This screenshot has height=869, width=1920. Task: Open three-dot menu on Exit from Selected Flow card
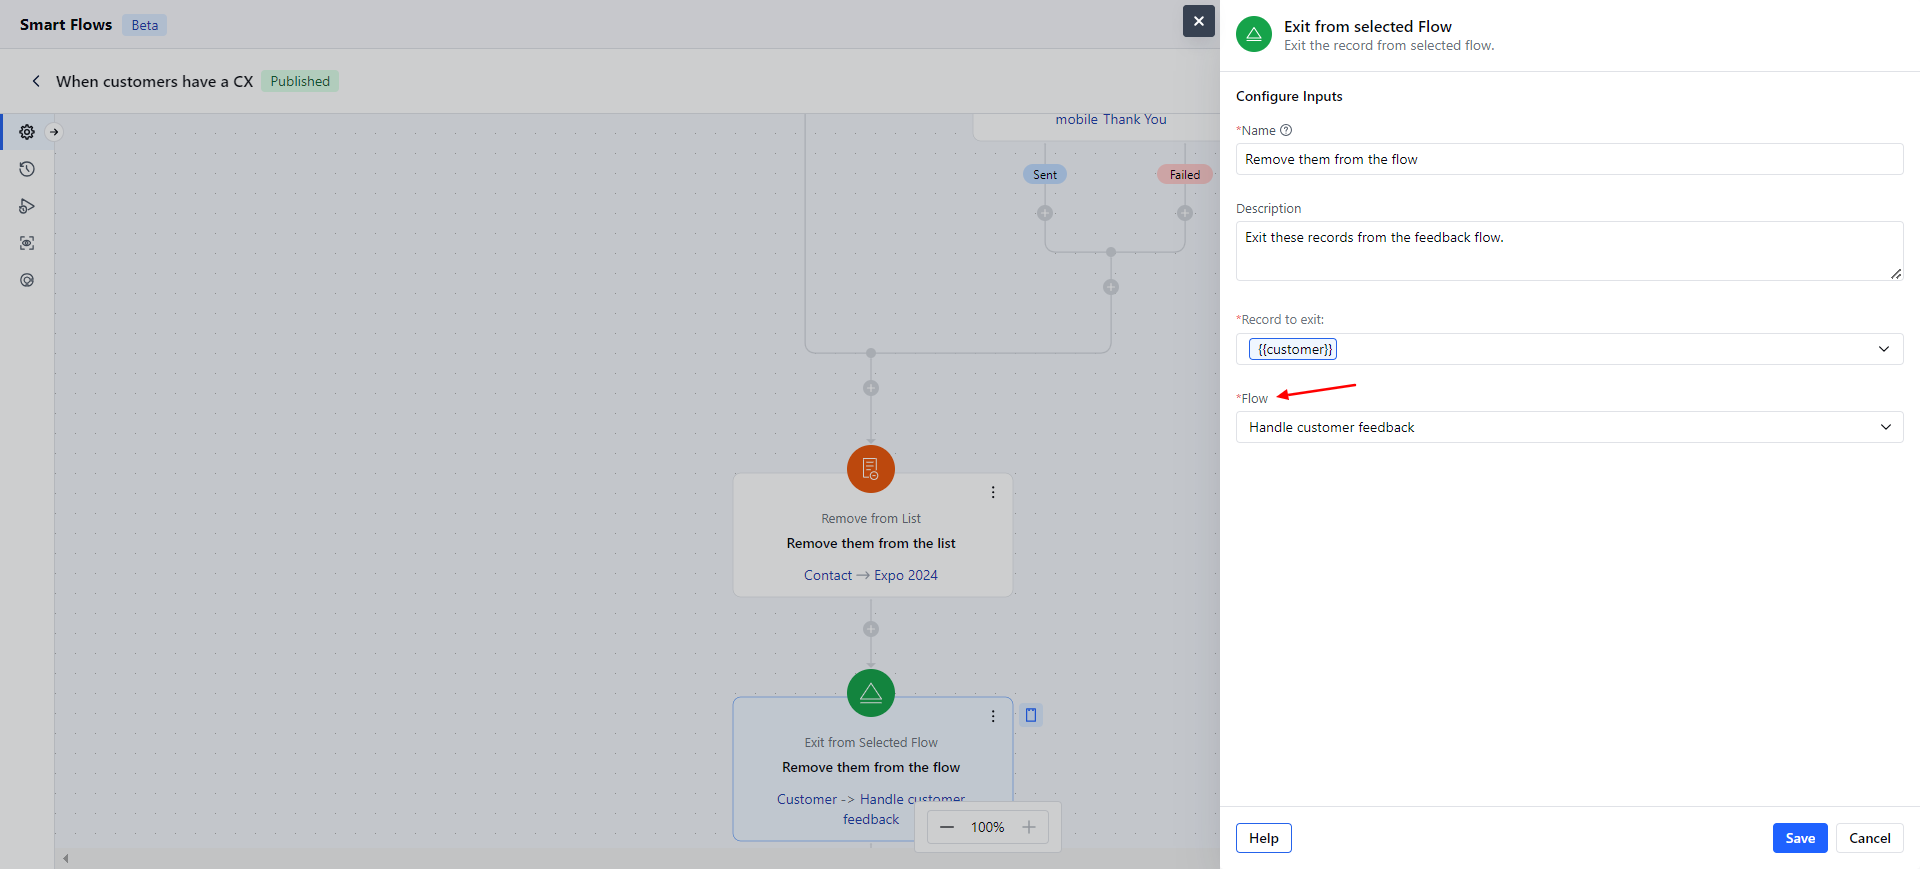pos(993,716)
